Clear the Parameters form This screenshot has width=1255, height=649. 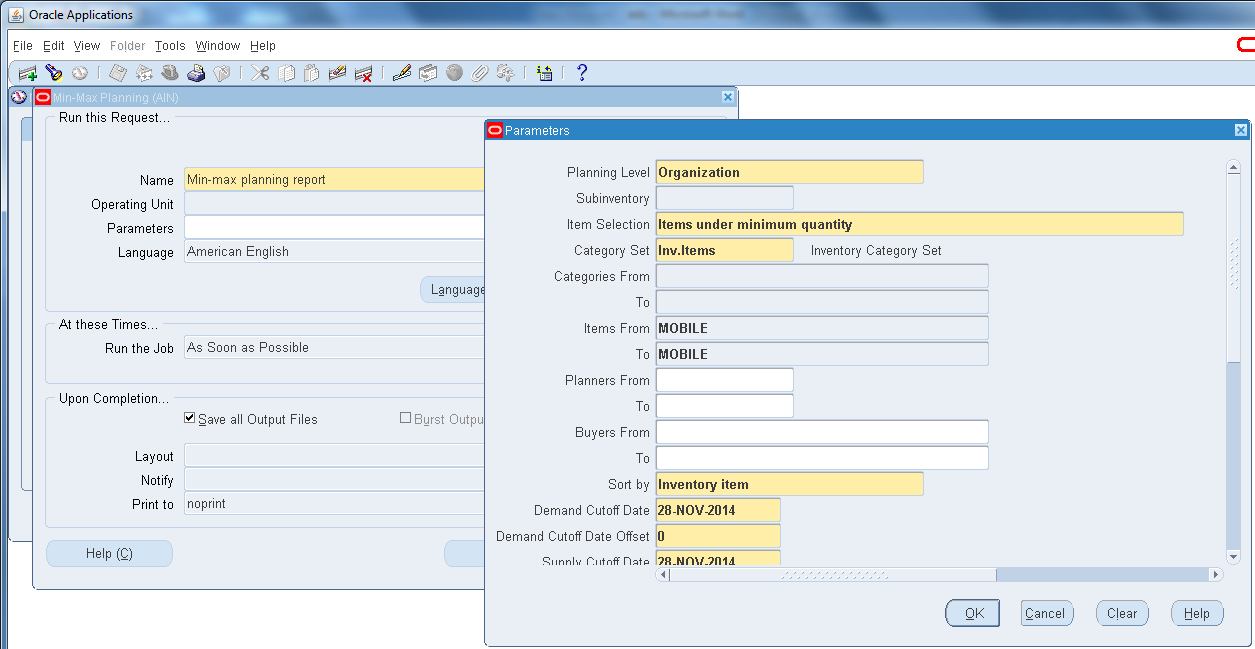[1121, 613]
